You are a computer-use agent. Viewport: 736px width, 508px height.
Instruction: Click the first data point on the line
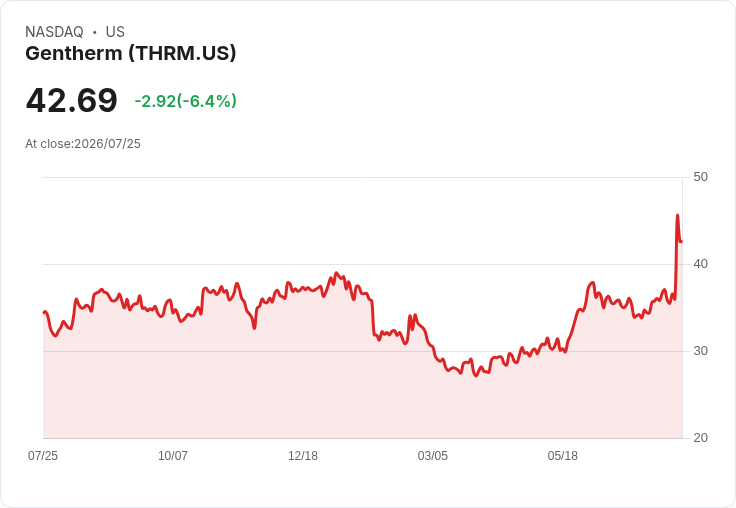pos(44,312)
